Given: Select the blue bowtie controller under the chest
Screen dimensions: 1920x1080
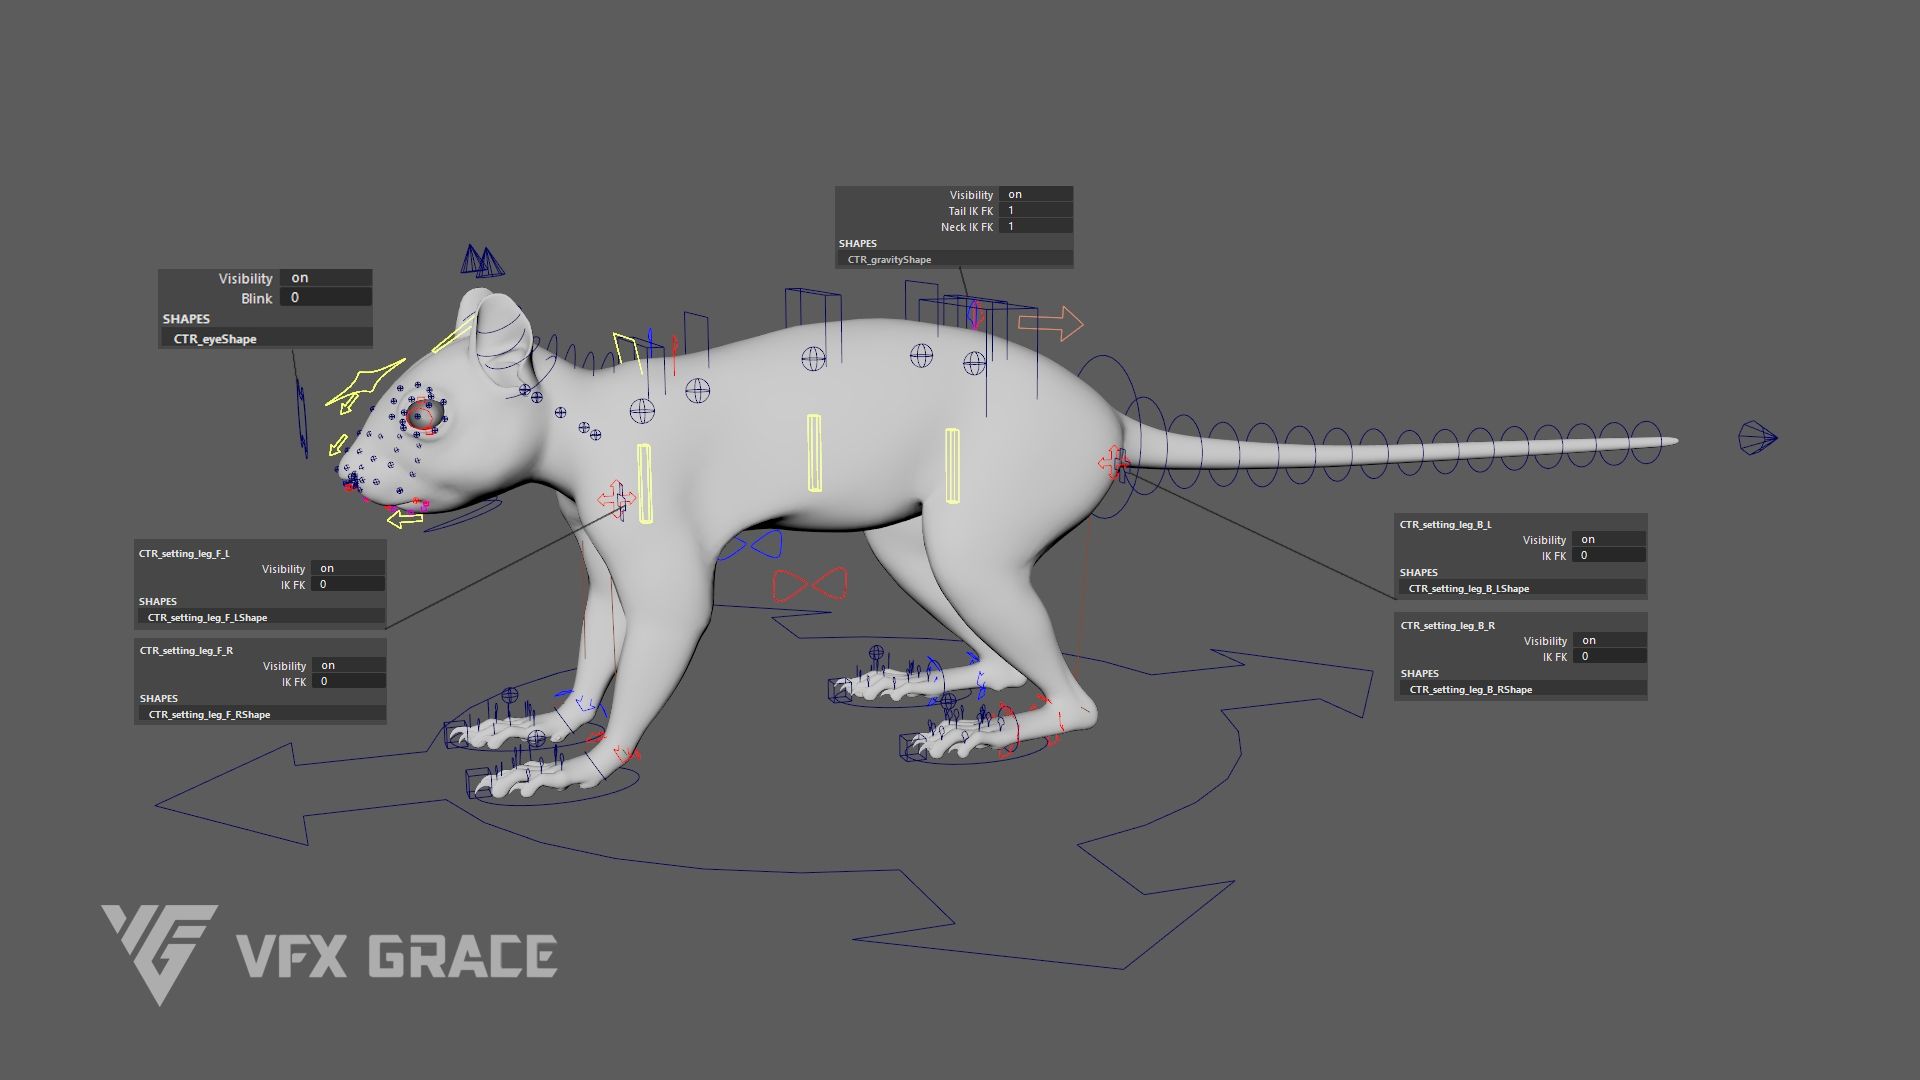Looking at the screenshot, I should [752, 546].
